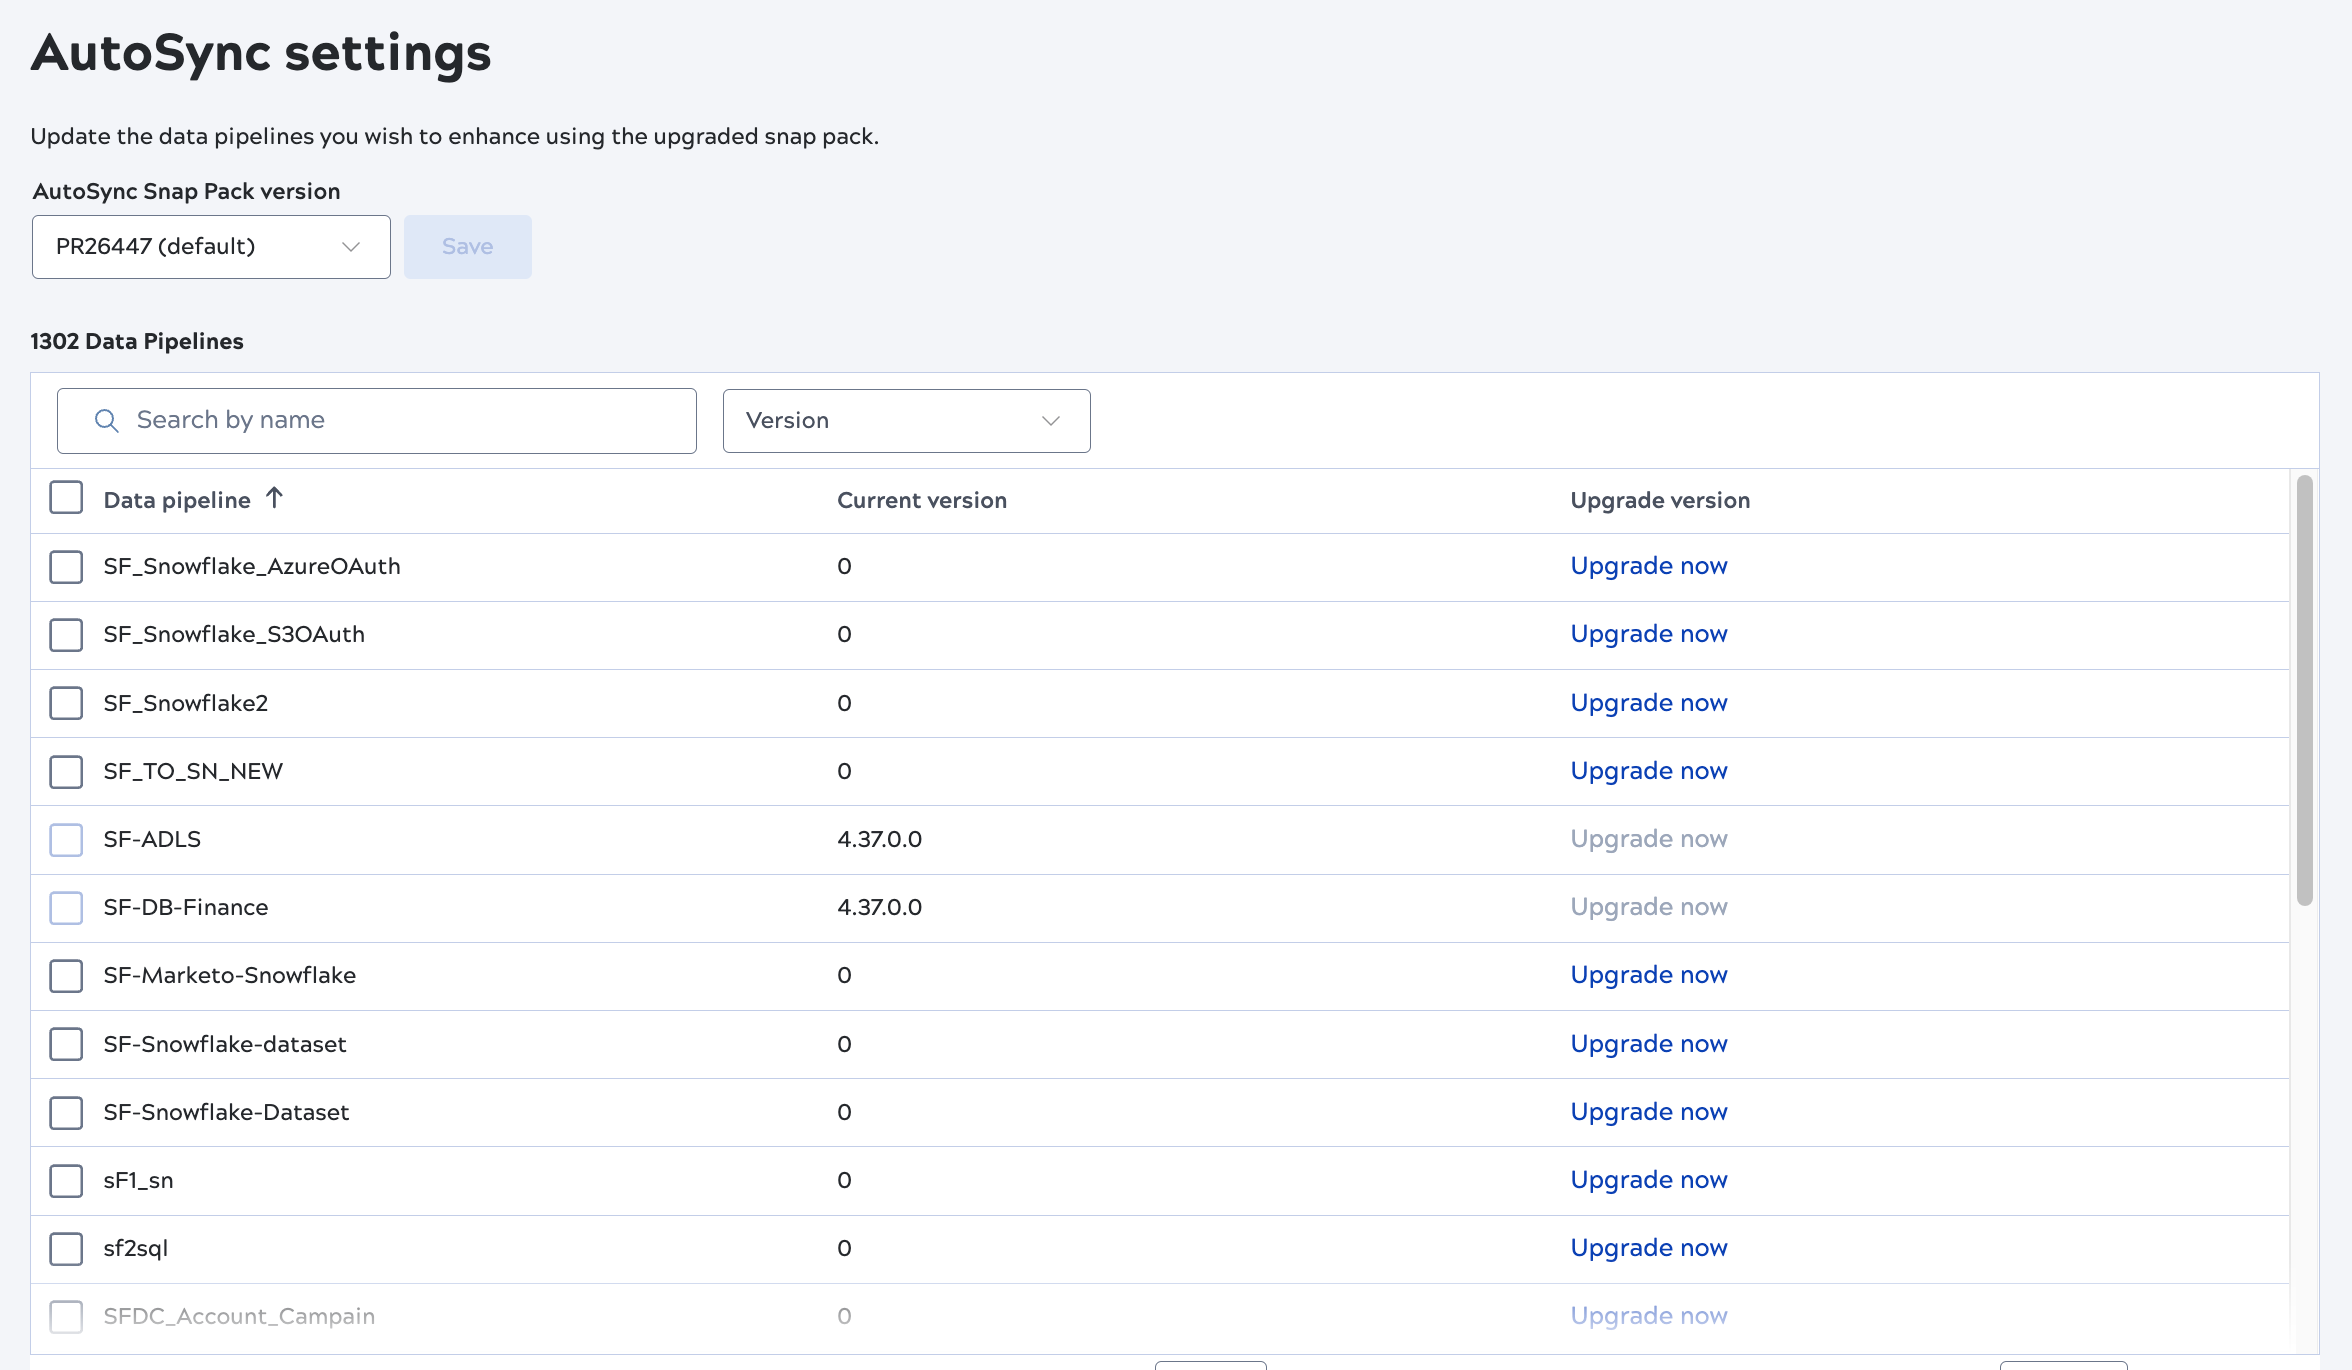Check the SF_Snowflake_AzureOAuth pipeline
Viewport: 2352px width, 1370px height.
click(65, 566)
